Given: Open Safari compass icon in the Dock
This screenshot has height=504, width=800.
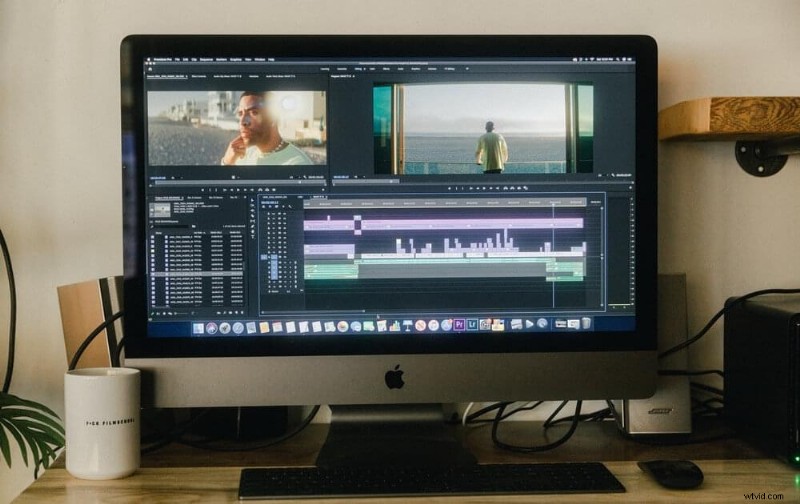Looking at the screenshot, I should [238, 328].
